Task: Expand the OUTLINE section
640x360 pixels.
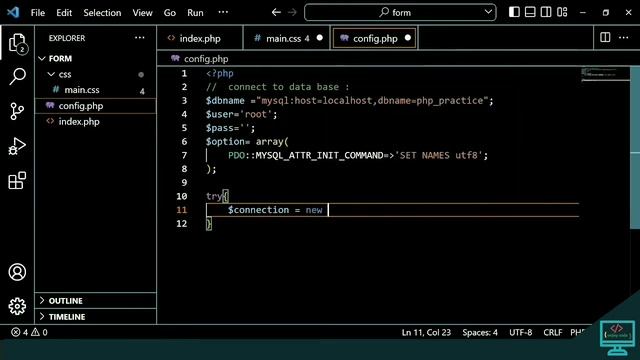Action: (x=96, y=301)
